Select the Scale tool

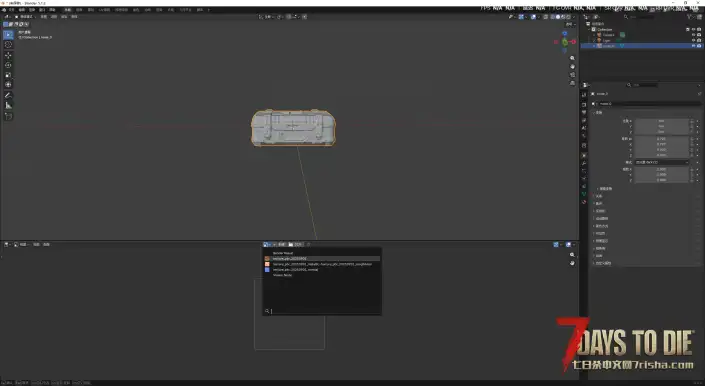(8, 75)
